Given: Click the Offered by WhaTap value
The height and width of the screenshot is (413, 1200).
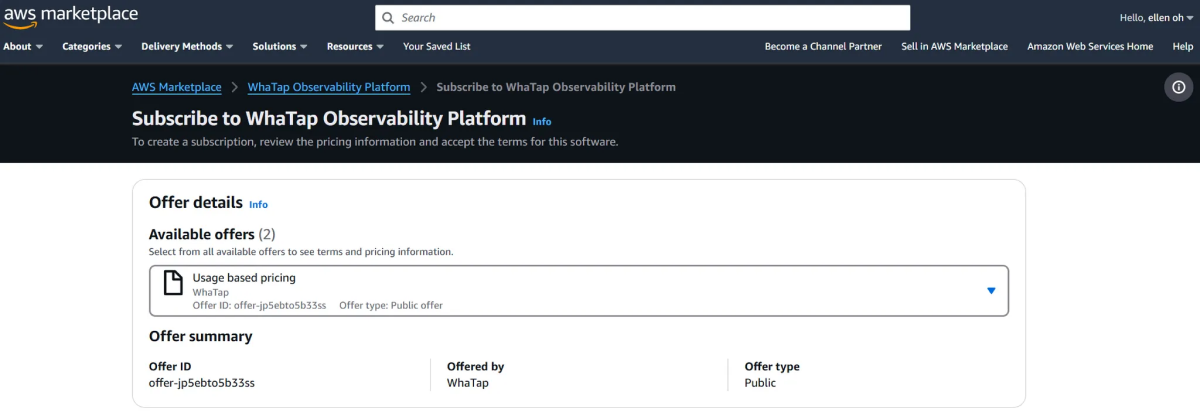Looking at the screenshot, I should tap(468, 383).
